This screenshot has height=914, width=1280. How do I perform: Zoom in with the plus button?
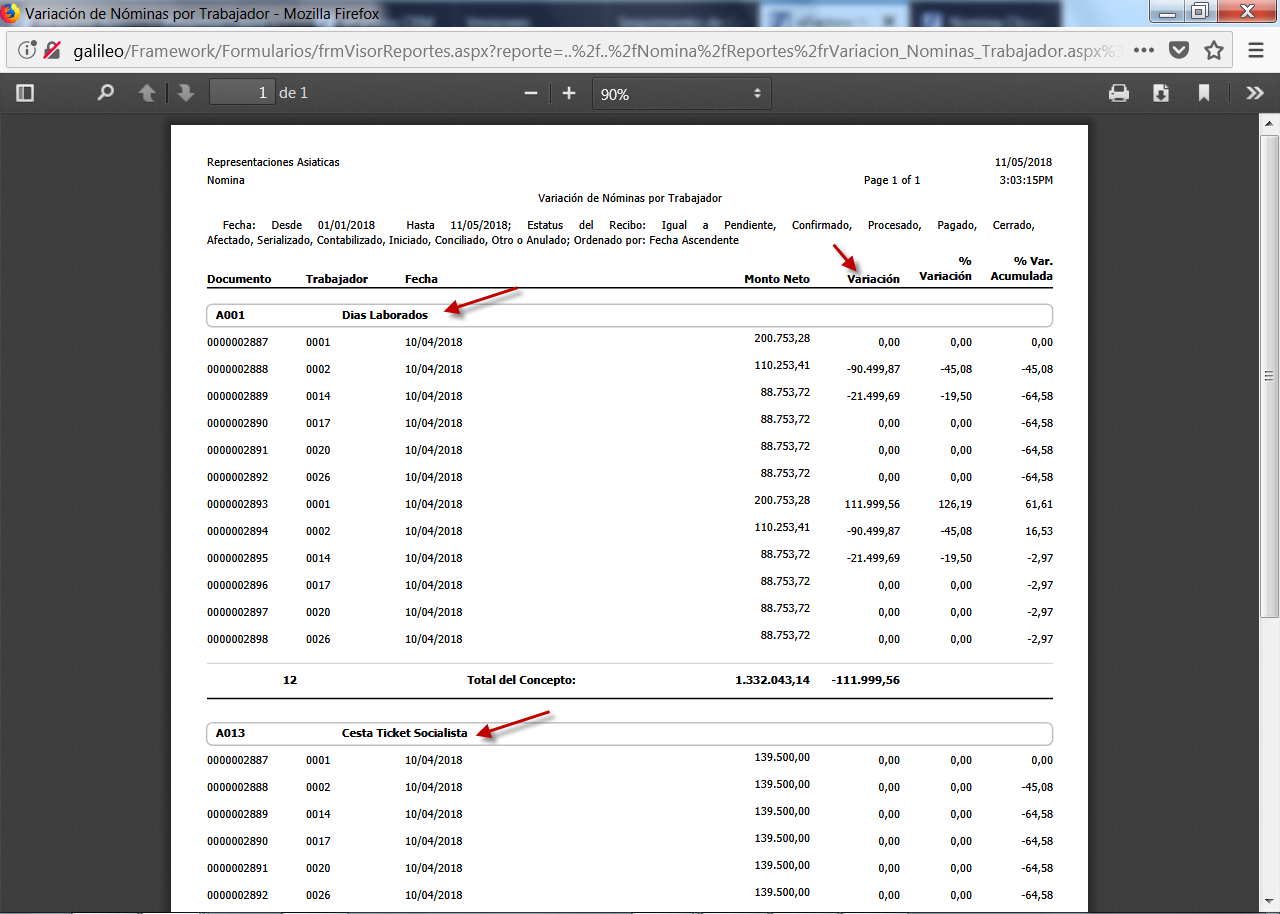(x=569, y=93)
